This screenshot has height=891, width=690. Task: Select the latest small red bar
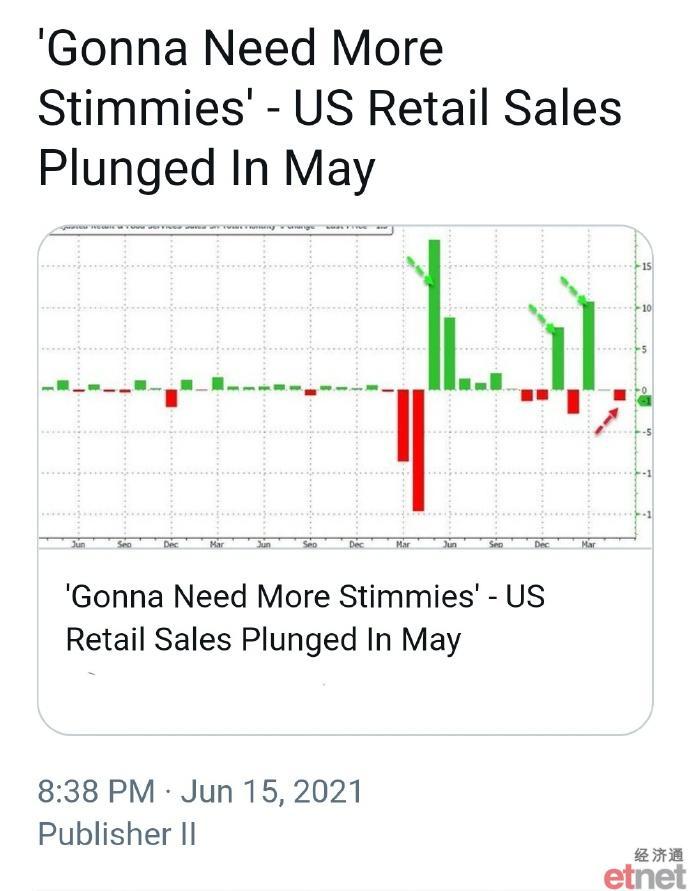coord(620,395)
